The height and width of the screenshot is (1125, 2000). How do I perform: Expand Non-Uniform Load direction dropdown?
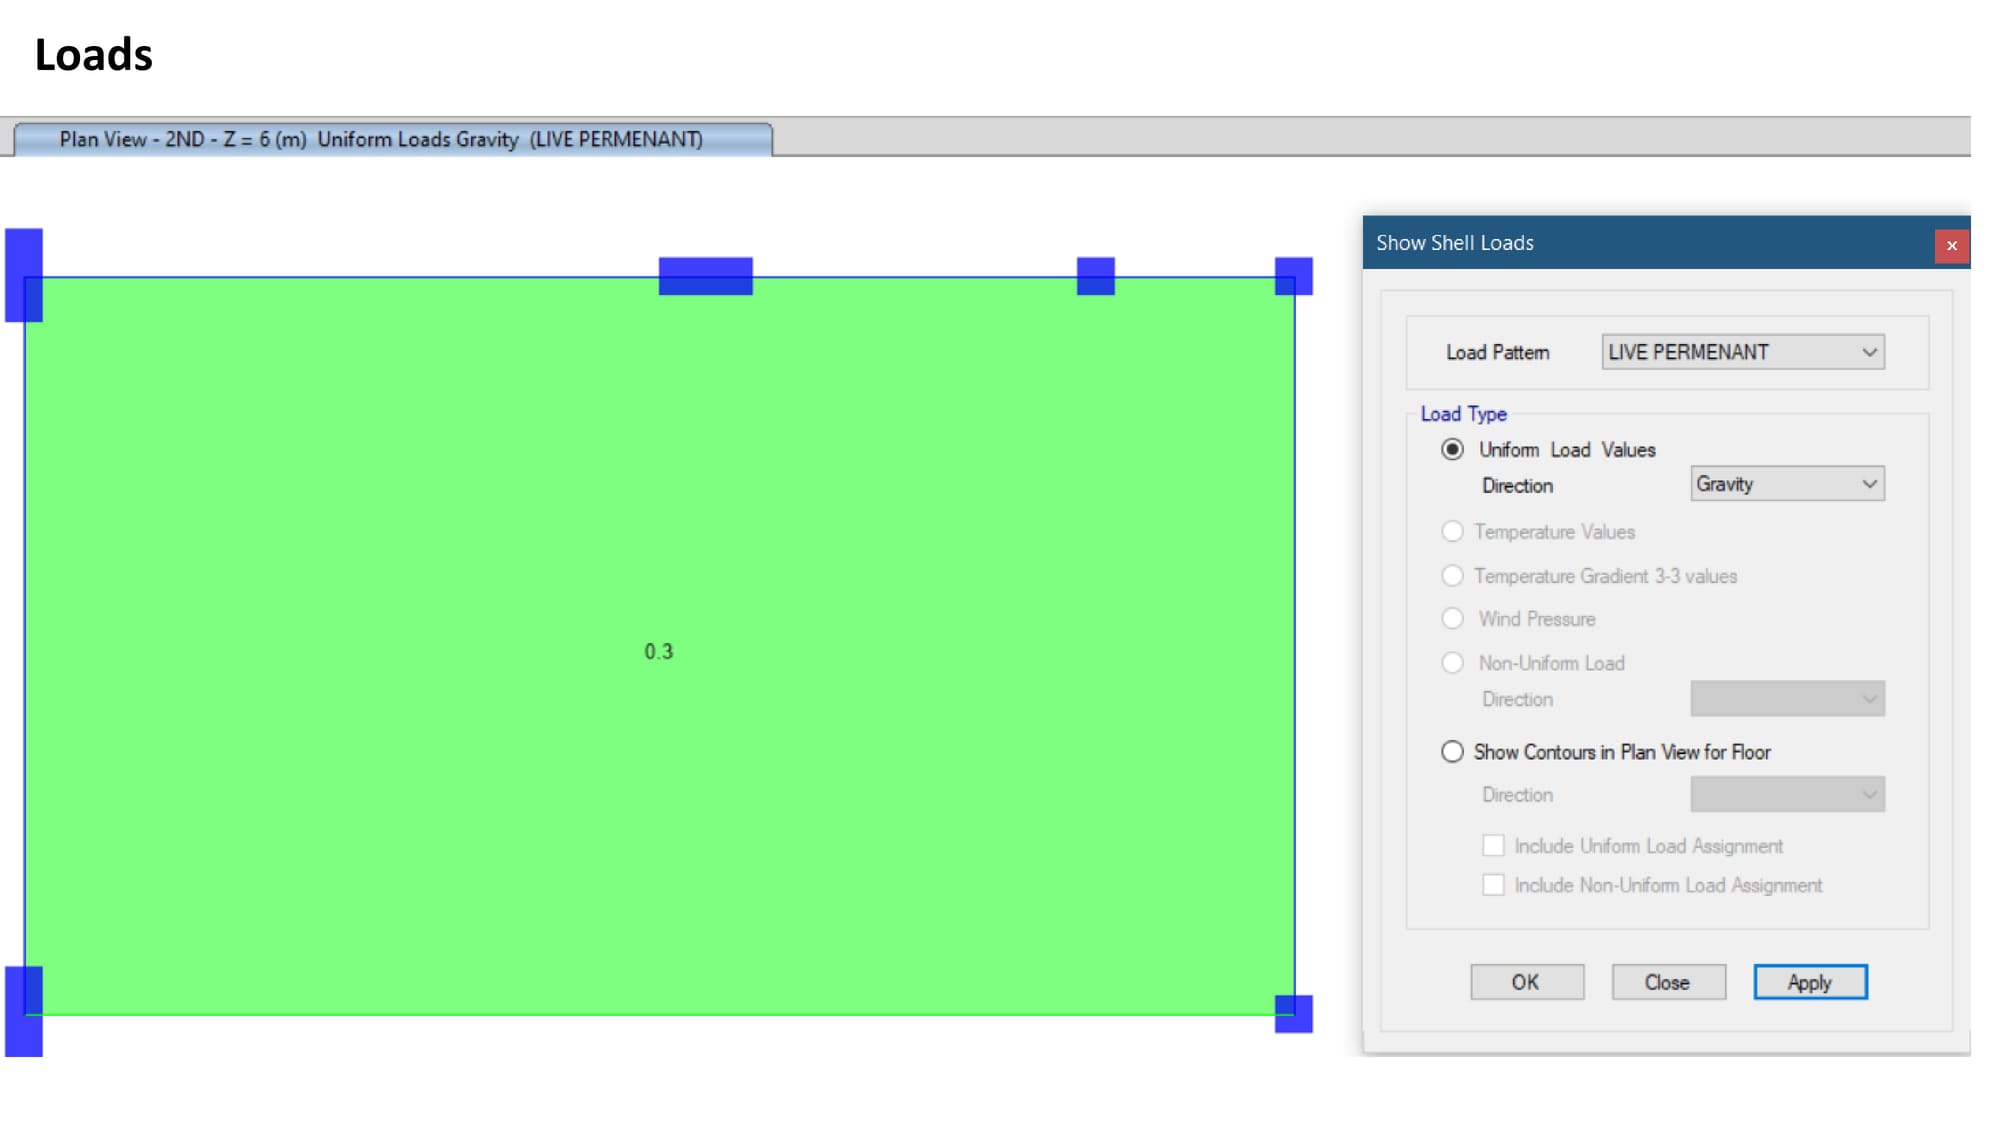click(1786, 699)
